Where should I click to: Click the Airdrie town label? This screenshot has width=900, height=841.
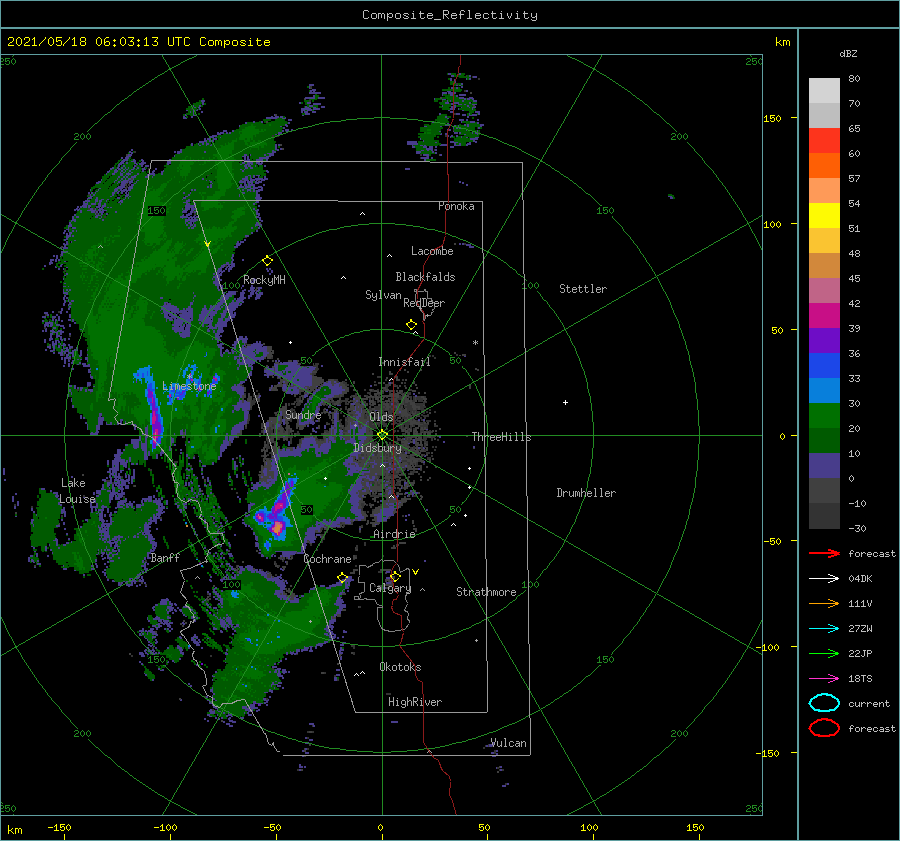[x=394, y=534]
